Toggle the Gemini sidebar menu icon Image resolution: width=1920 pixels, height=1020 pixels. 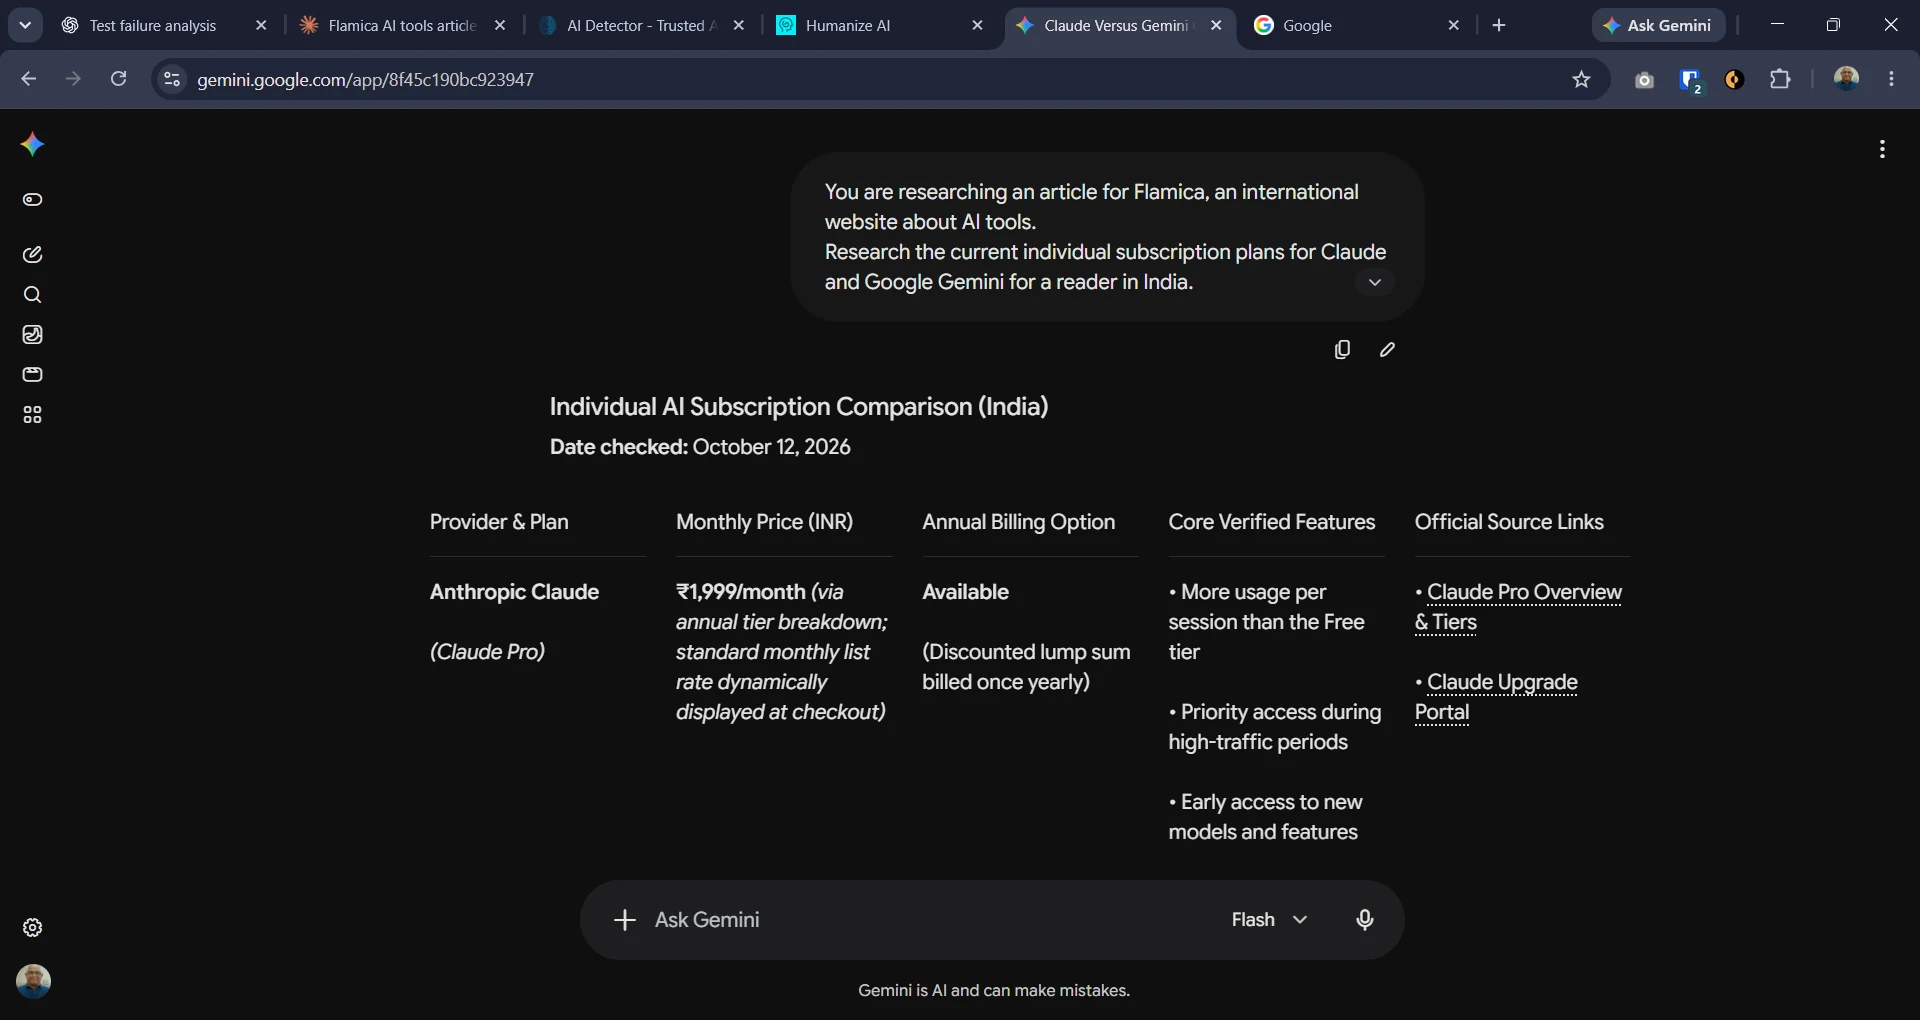tap(32, 200)
